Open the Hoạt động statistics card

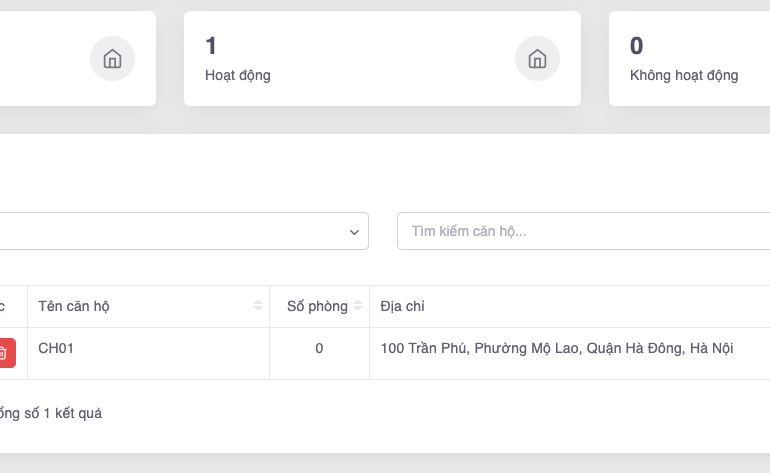coord(382,58)
